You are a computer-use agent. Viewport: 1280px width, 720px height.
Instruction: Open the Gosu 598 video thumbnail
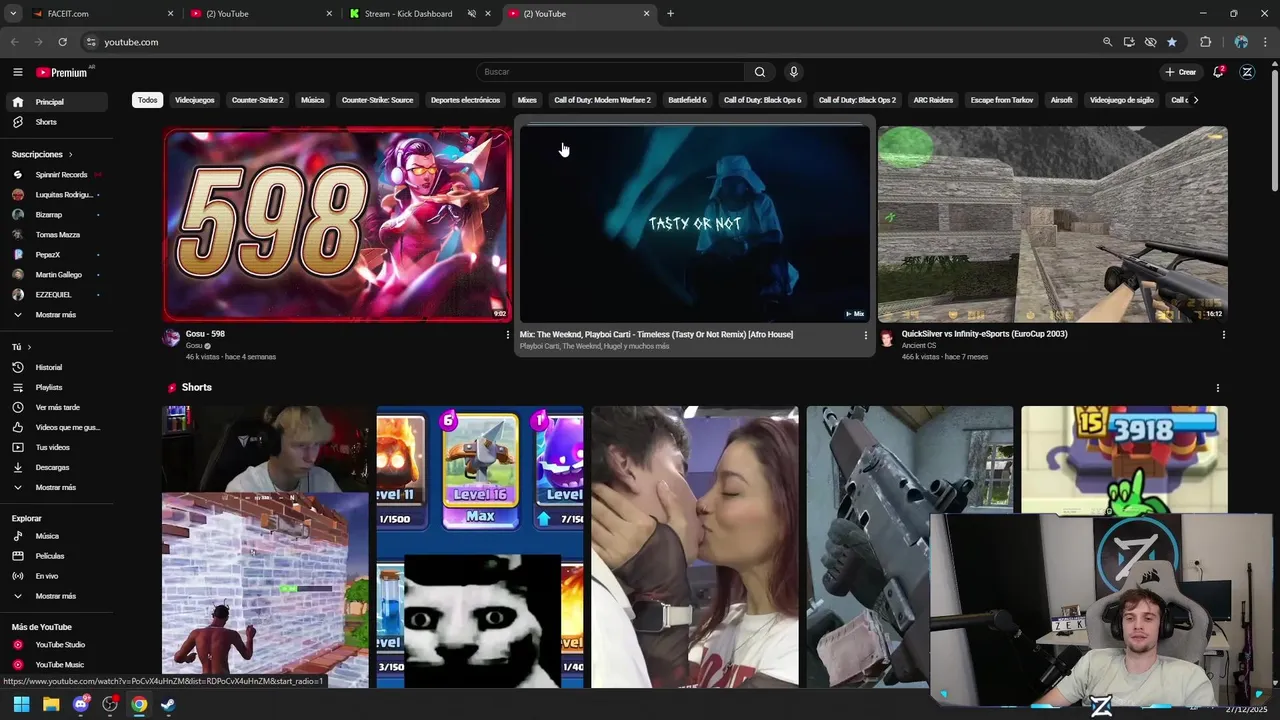[x=338, y=224]
